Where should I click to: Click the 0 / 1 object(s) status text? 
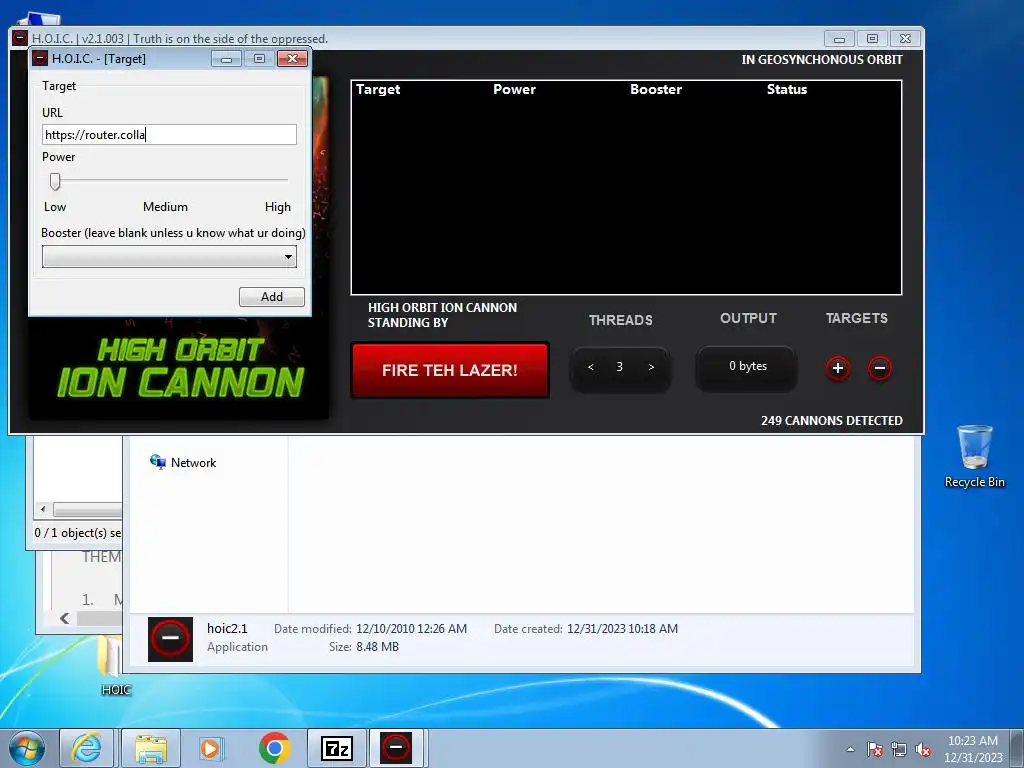pos(78,533)
